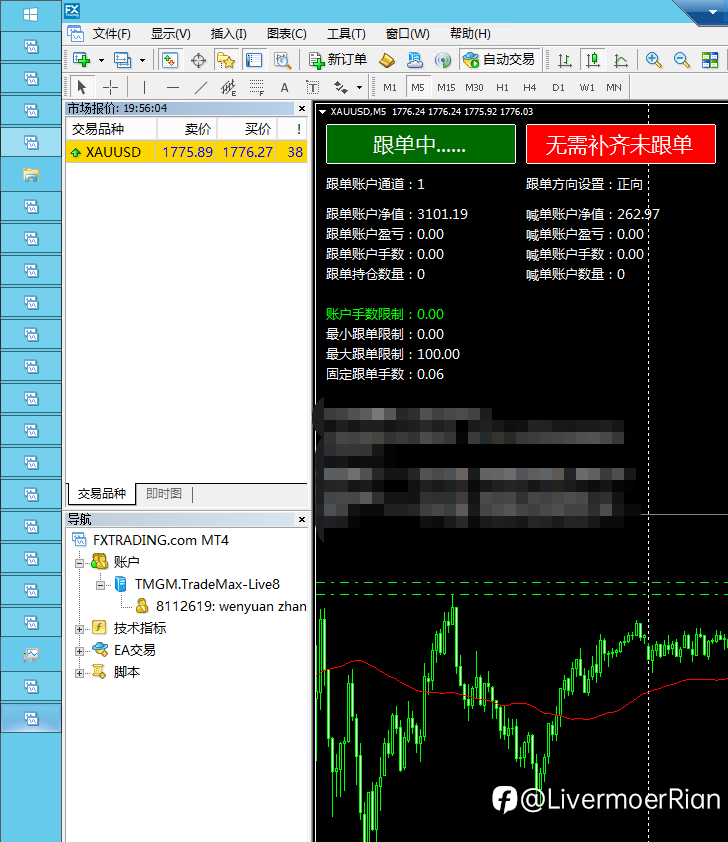Image resolution: width=728 pixels, height=842 pixels.
Task: Switch chart to candlesticks icon
Action: 593,60
